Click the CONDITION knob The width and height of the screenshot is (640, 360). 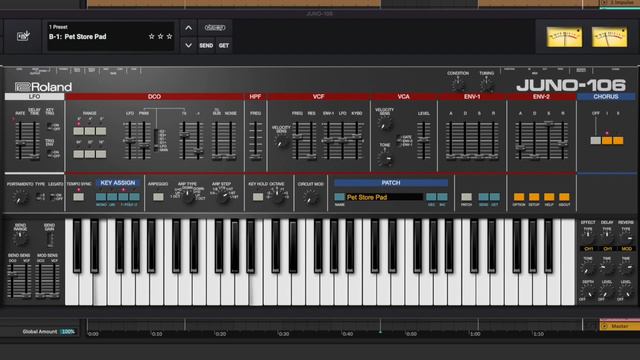[458, 84]
